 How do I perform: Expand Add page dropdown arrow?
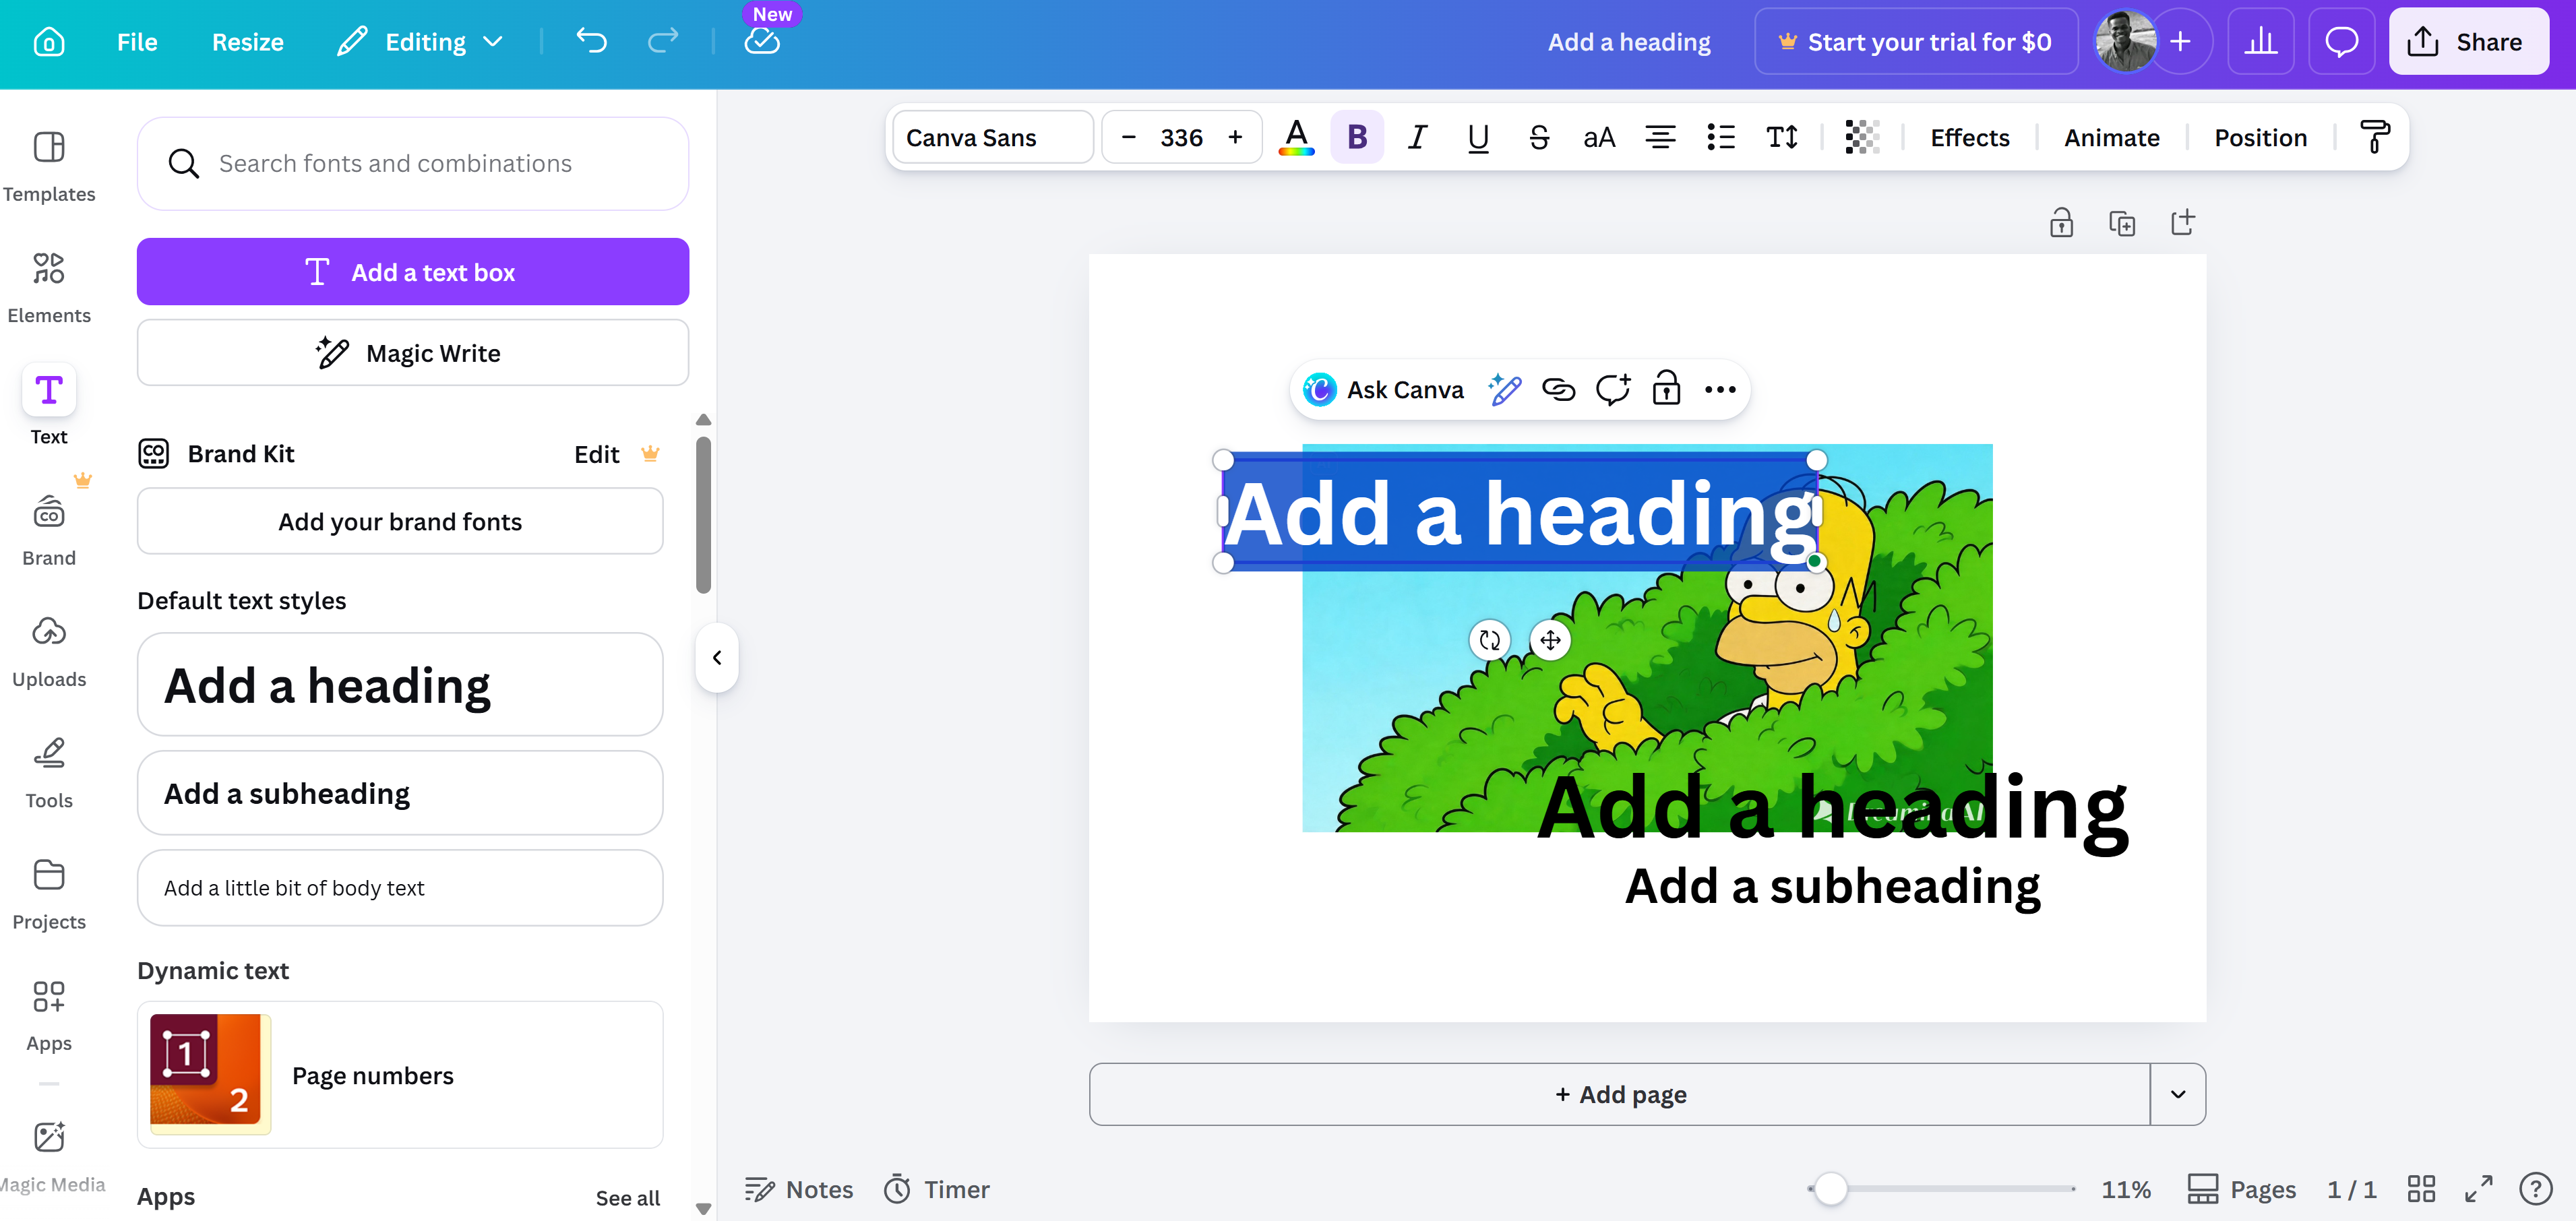tap(2178, 1094)
